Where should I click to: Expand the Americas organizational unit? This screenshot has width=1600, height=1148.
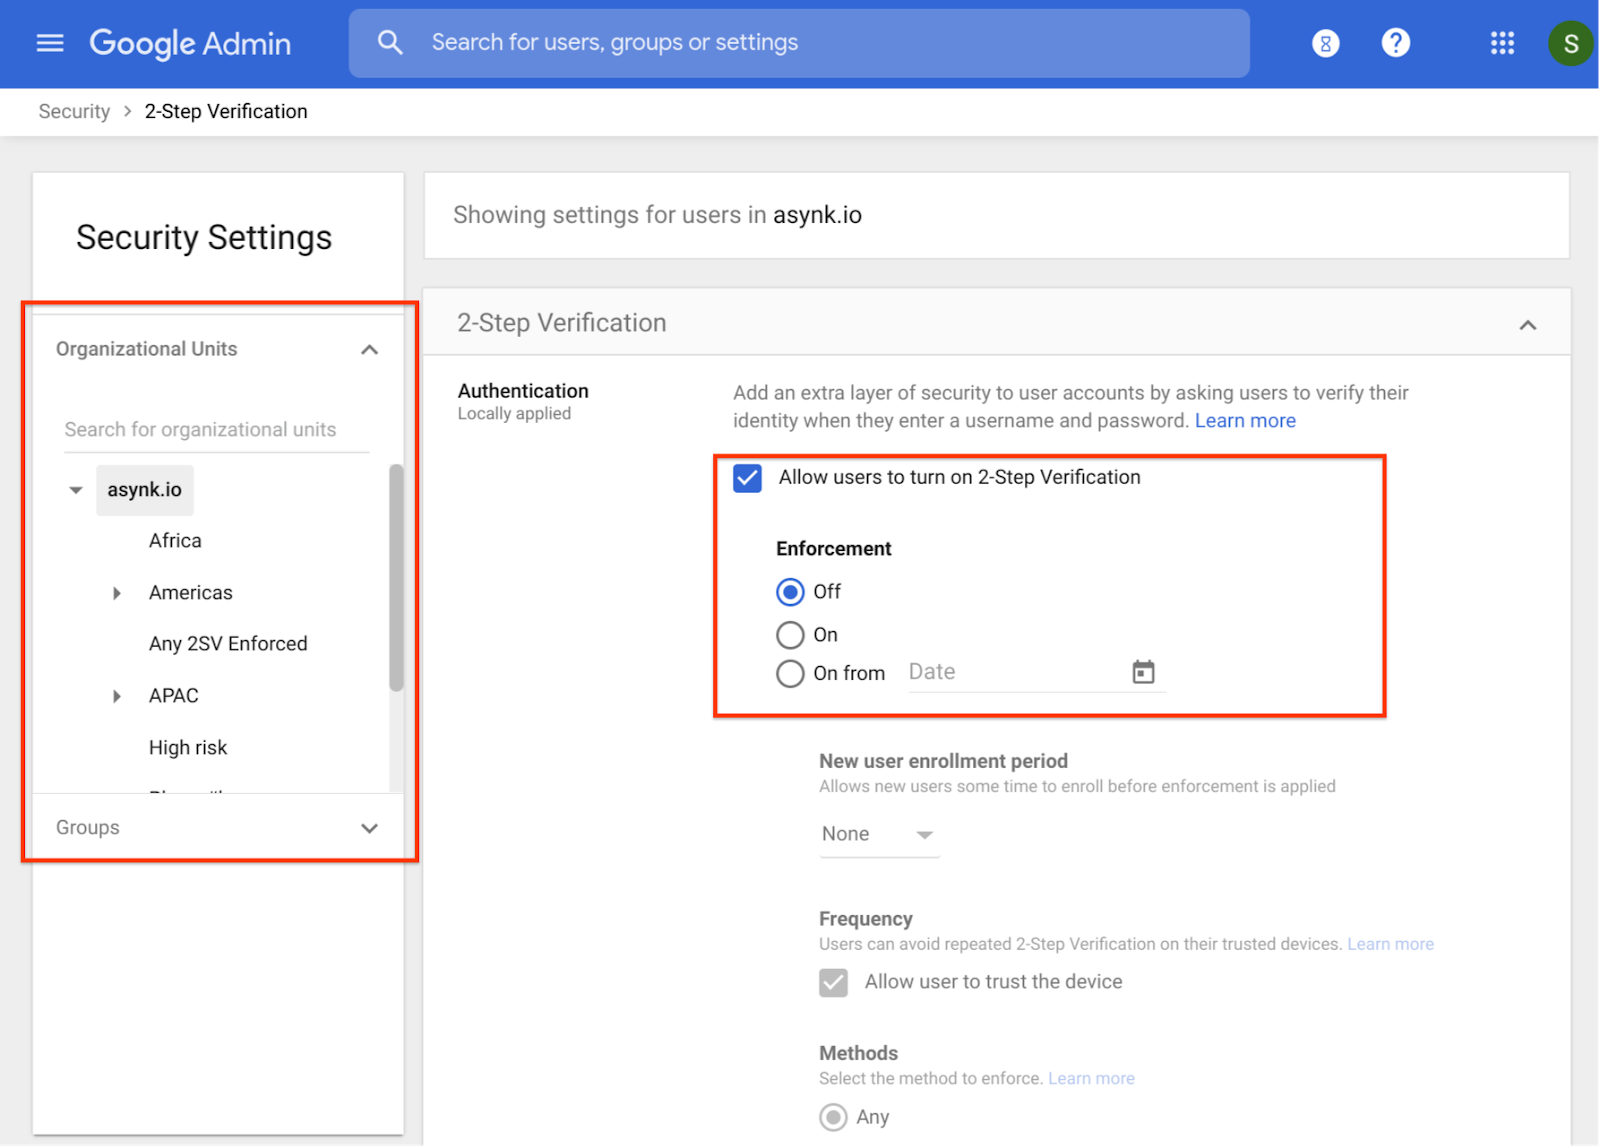[117, 593]
